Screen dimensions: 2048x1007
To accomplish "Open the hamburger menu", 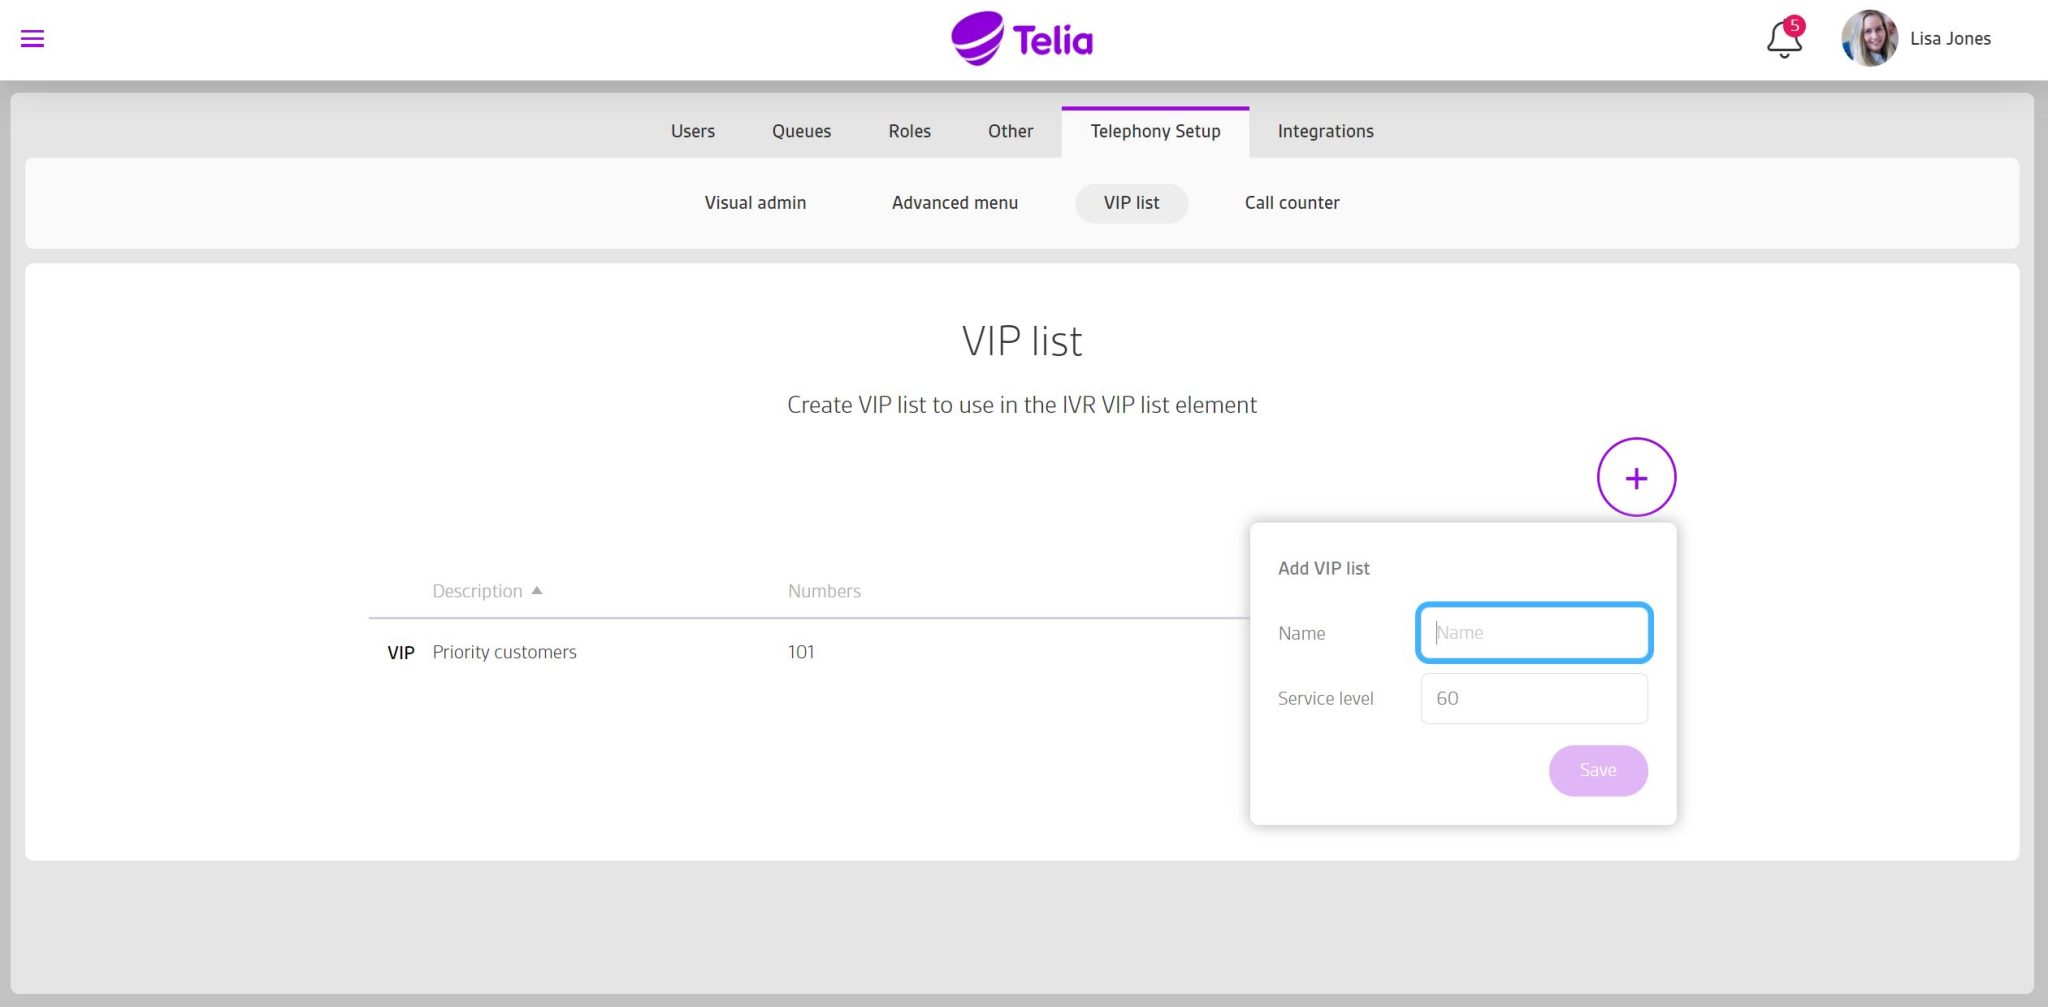I will pos(32,39).
